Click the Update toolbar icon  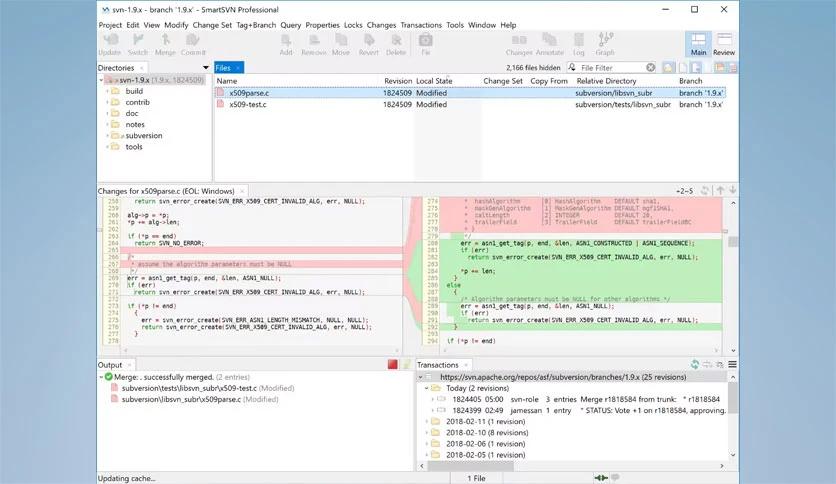coord(110,43)
